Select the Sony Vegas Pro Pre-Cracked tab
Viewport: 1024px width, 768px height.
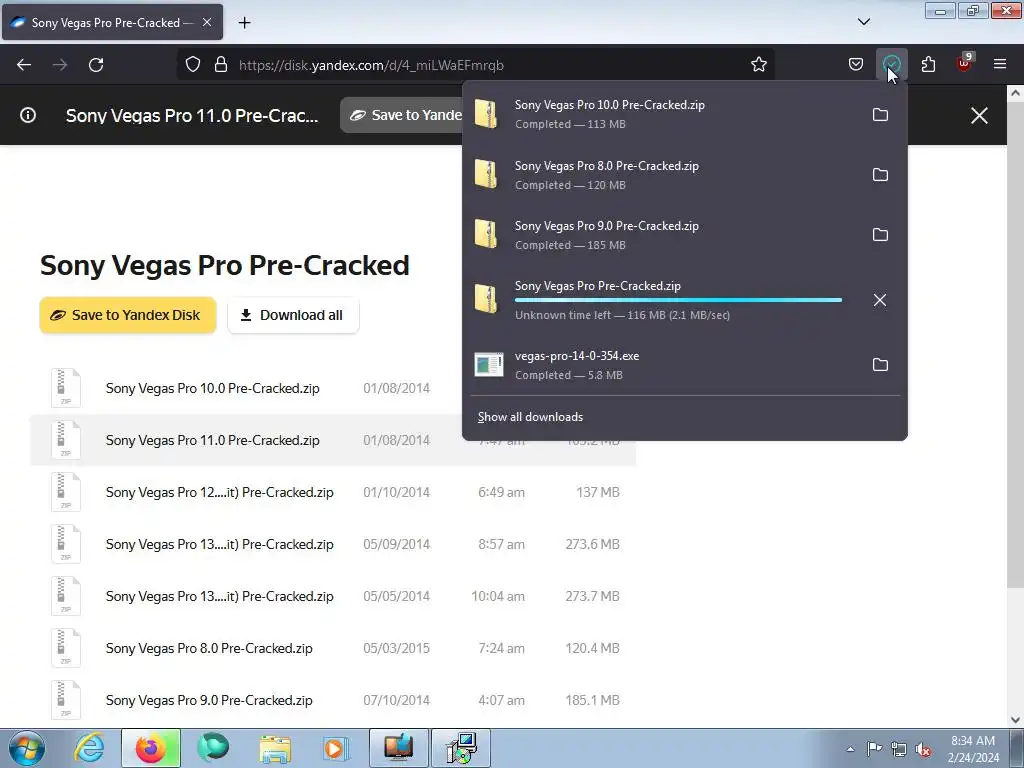point(112,22)
